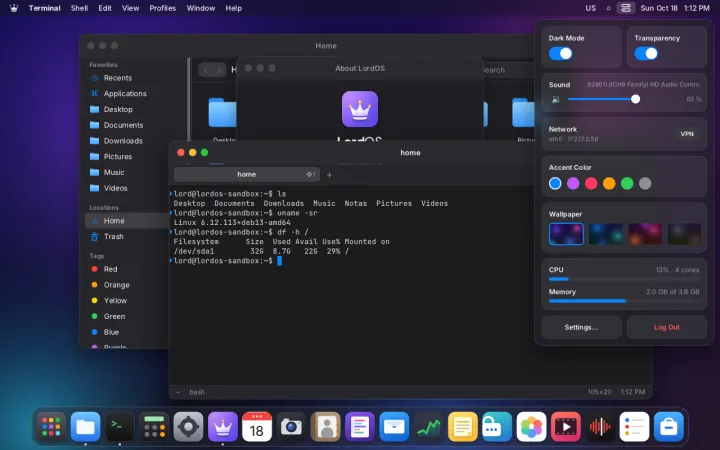Click the crown system menu icon in menu bar
Image resolution: width=720 pixels, height=450 pixels.
tap(14, 8)
